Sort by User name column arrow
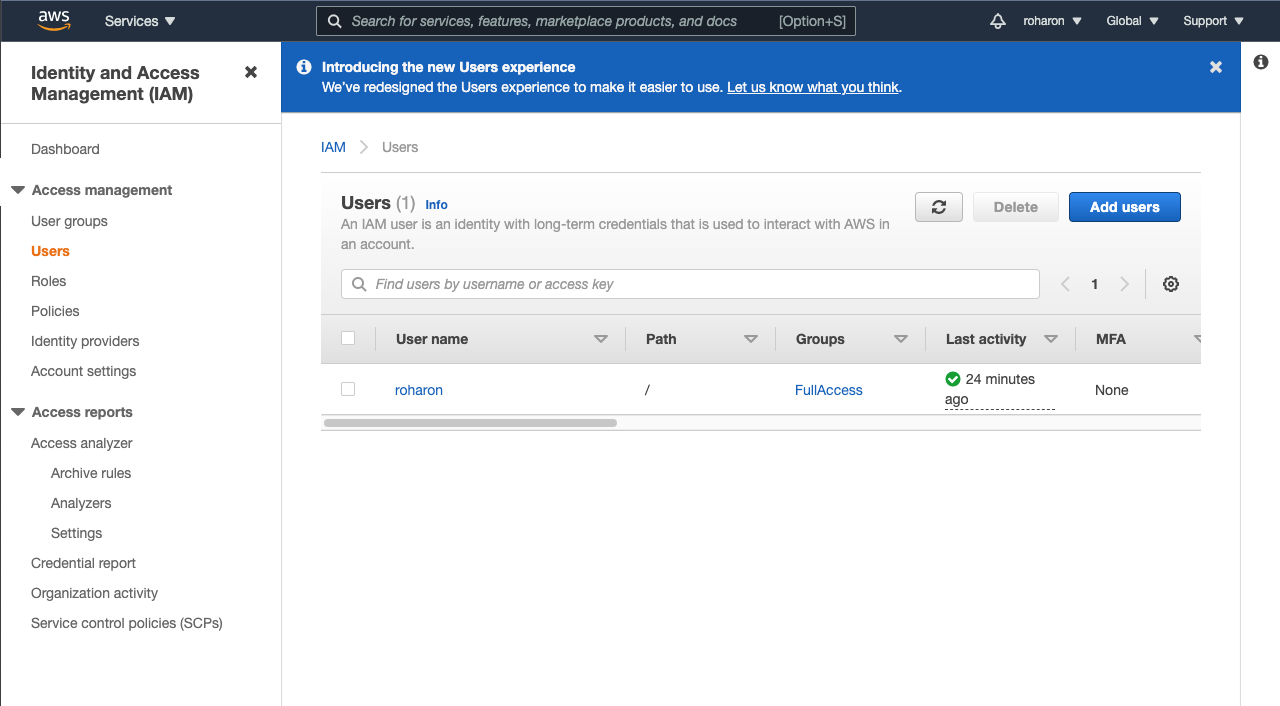The width and height of the screenshot is (1280, 706). [x=601, y=339]
